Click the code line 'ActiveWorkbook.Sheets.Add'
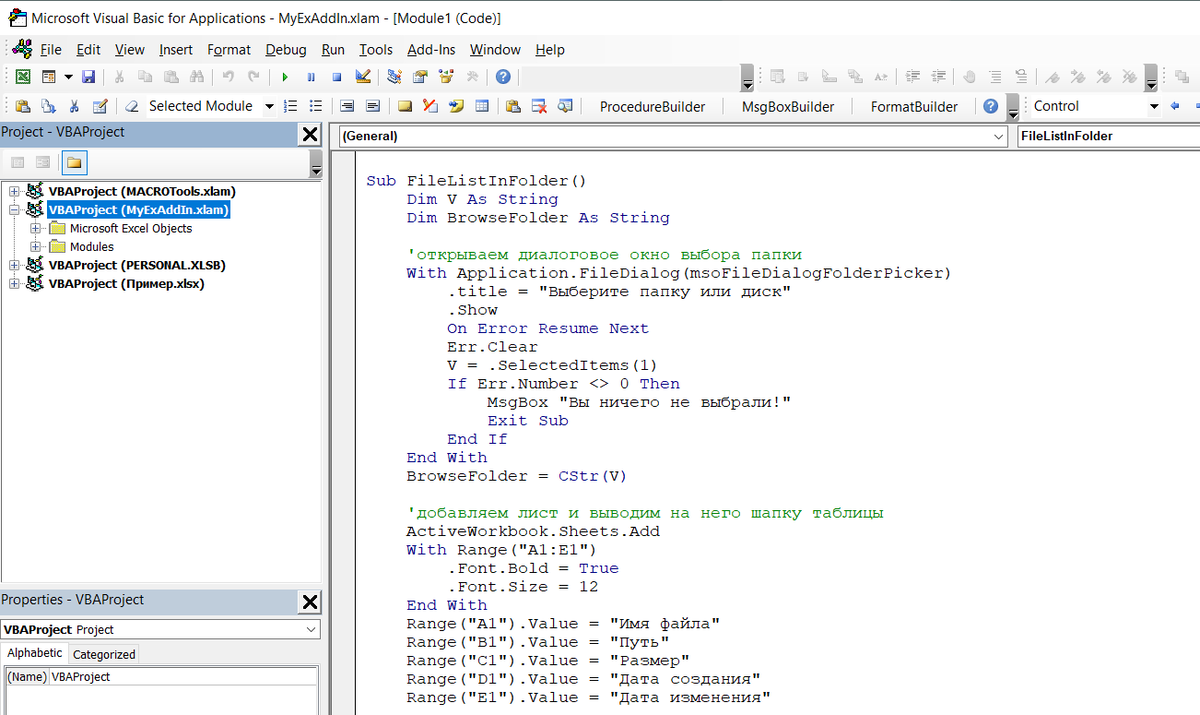The width and height of the screenshot is (1200, 715). 533,531
